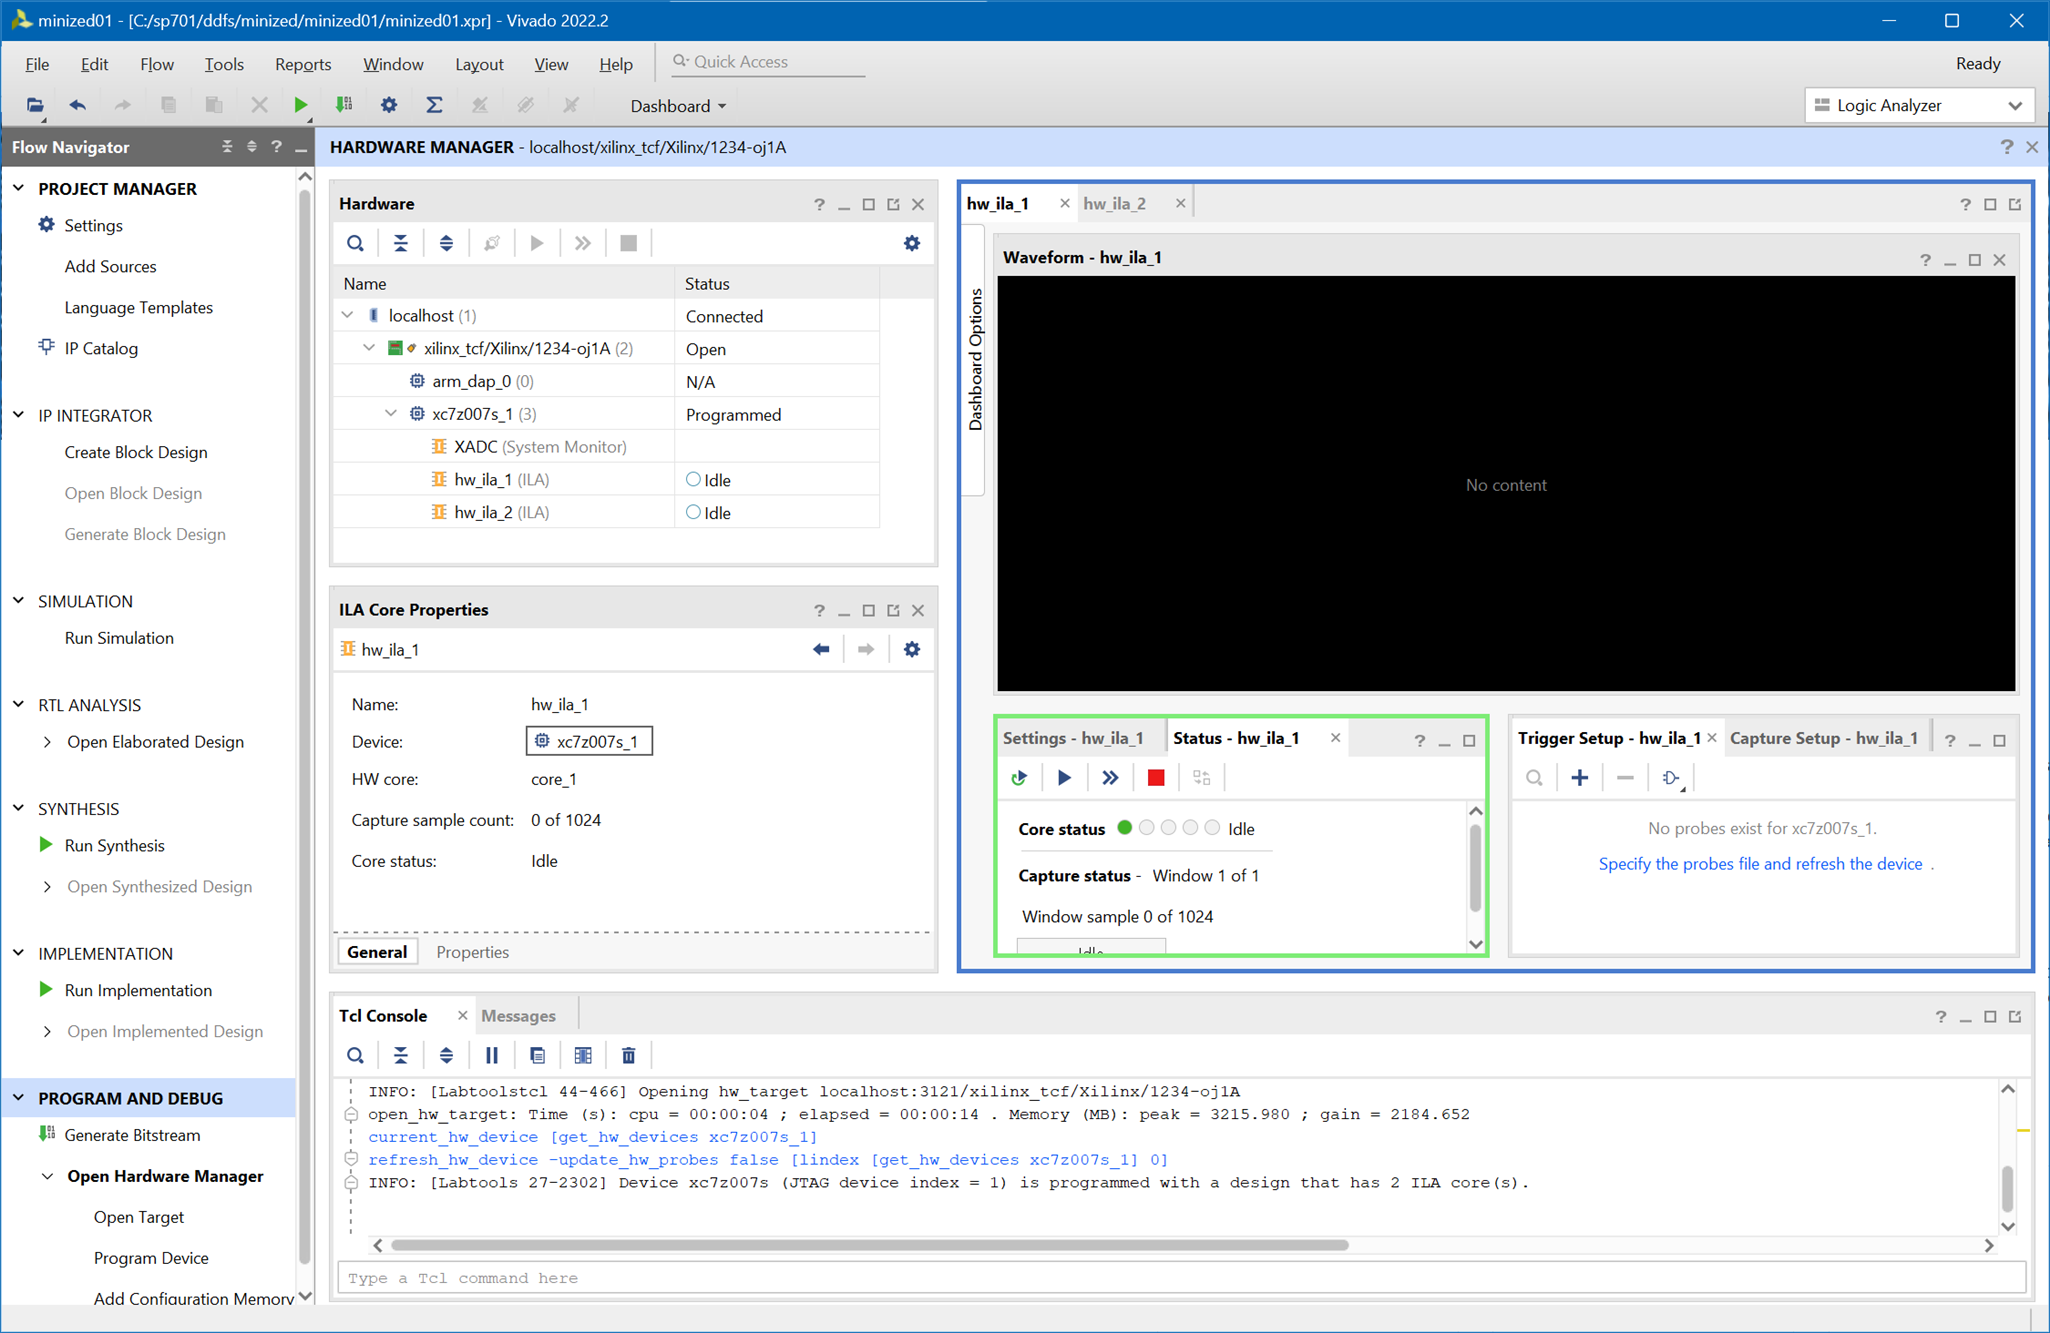This screenshot has height=1333, width=2050.
Task: Click the Undo arrow in main toolbar
Action: pyautogui.click(x=78, y=105)
